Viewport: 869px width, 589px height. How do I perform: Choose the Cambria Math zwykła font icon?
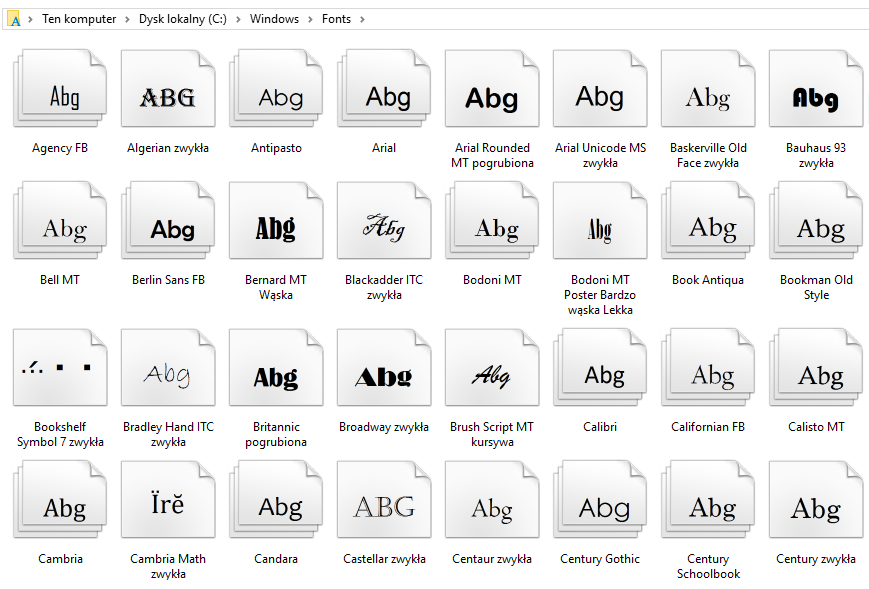point(168,499)
